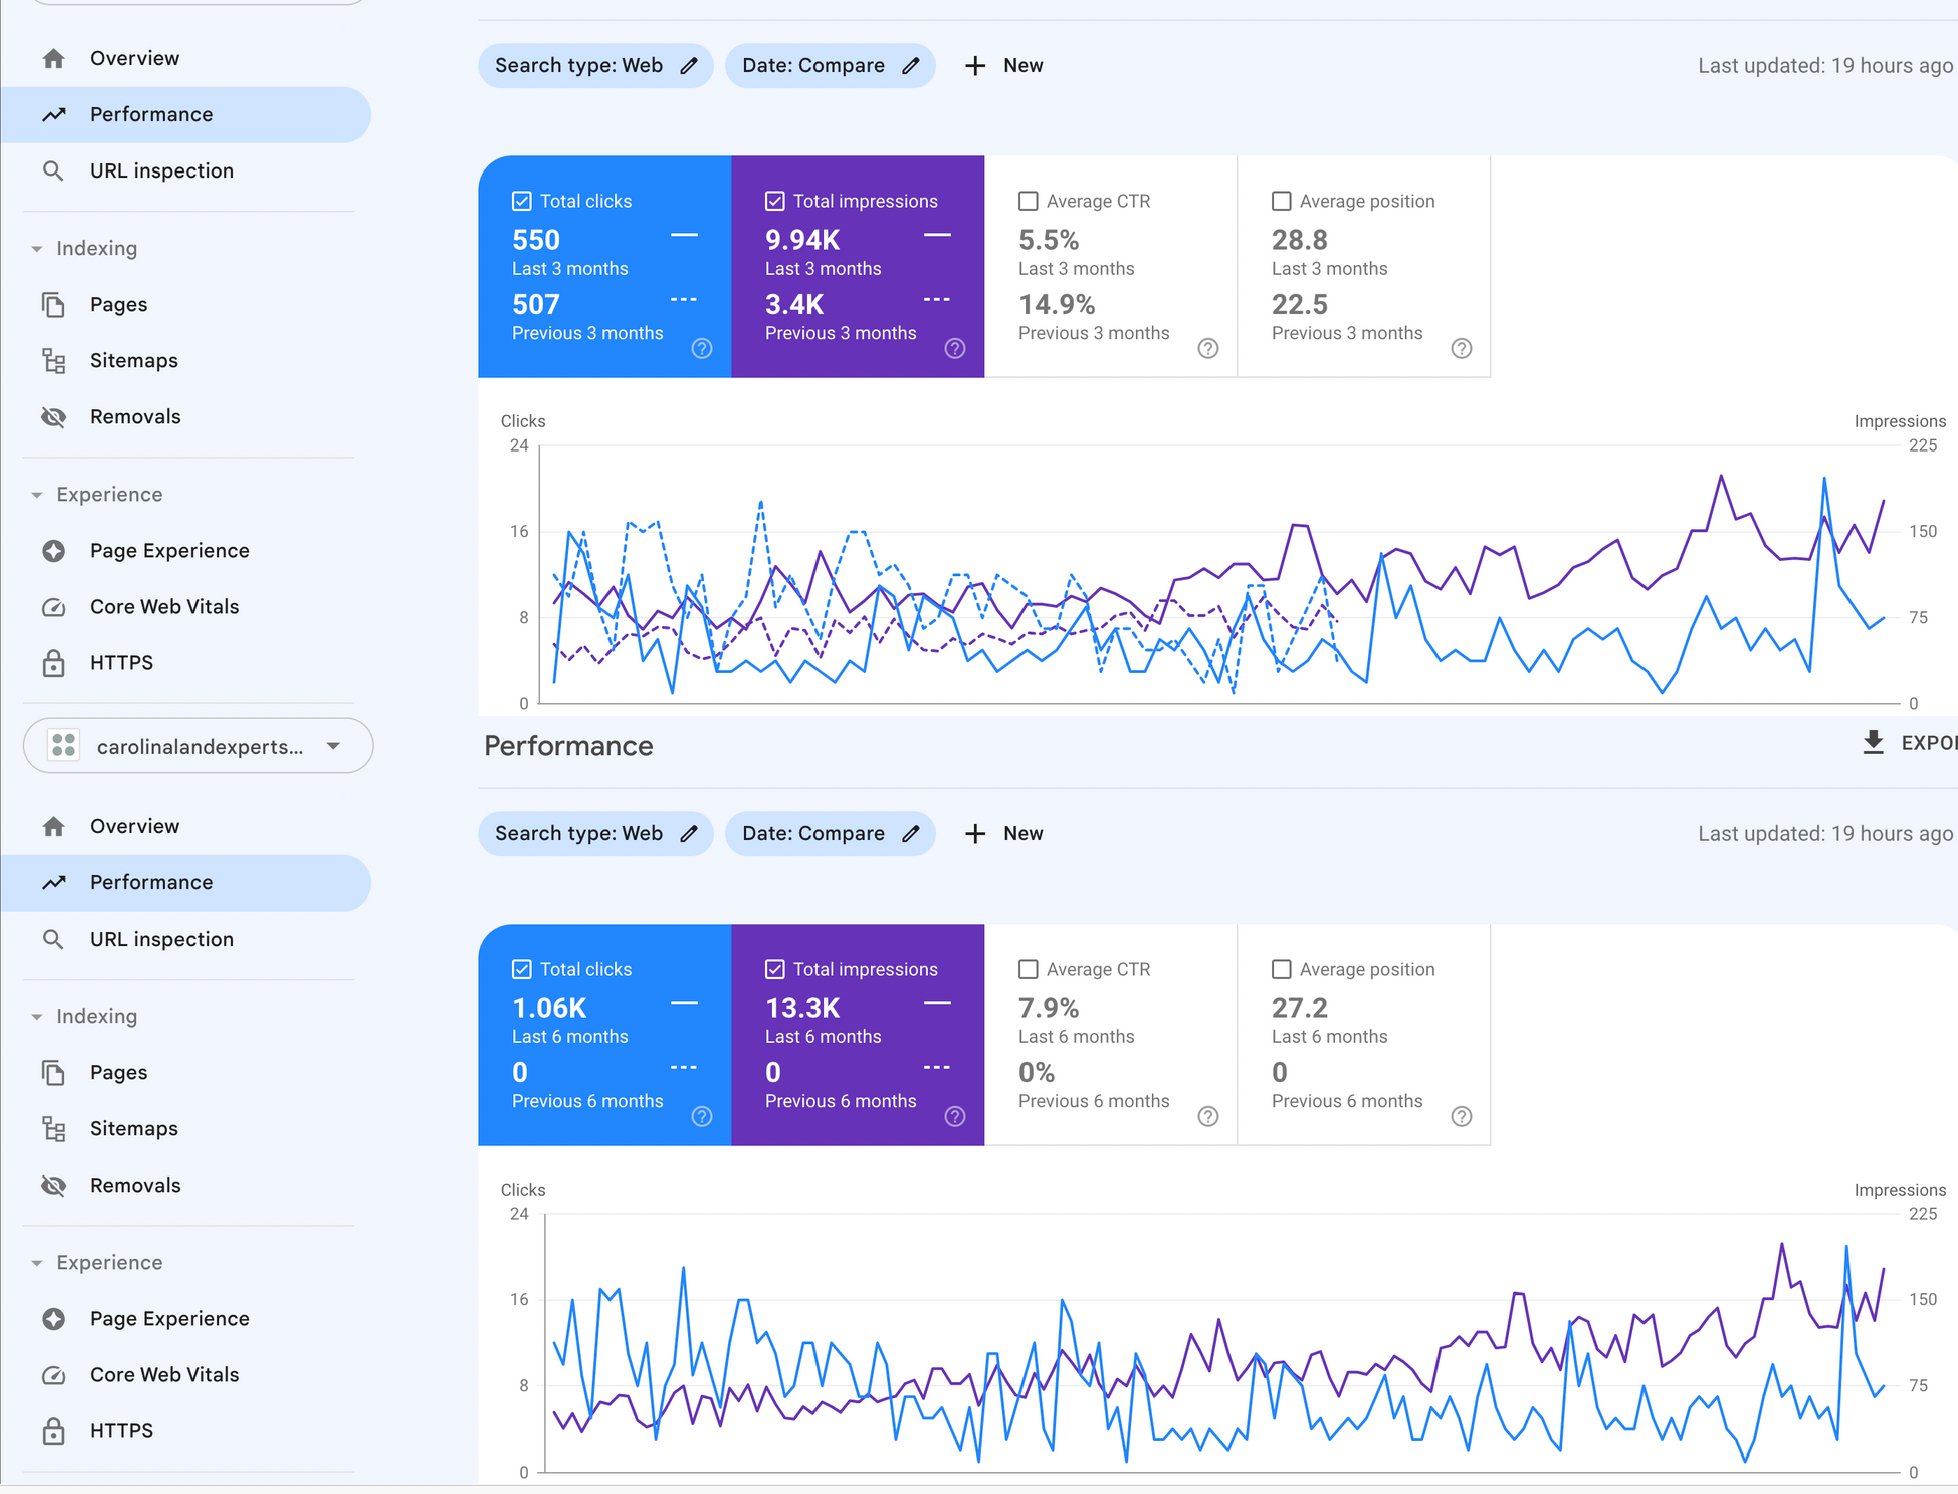Select the URL inspection magnifier icon
The height and width of the screenshot is (1494, 1958).
[54, 170]
